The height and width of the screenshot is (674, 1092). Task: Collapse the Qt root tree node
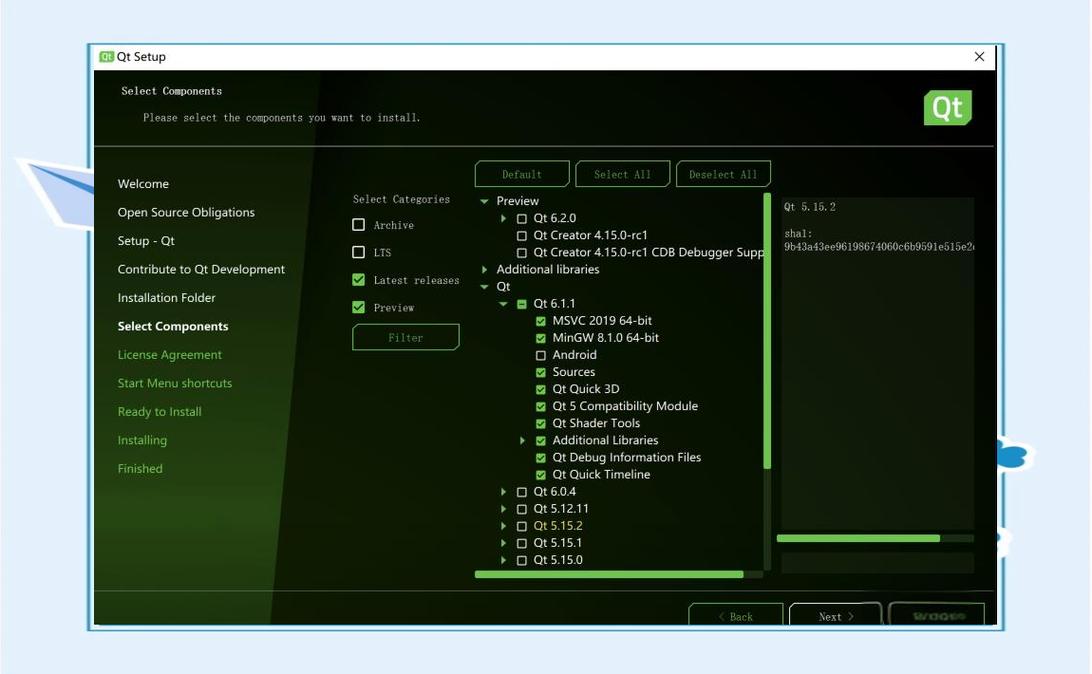click(484, 287)
